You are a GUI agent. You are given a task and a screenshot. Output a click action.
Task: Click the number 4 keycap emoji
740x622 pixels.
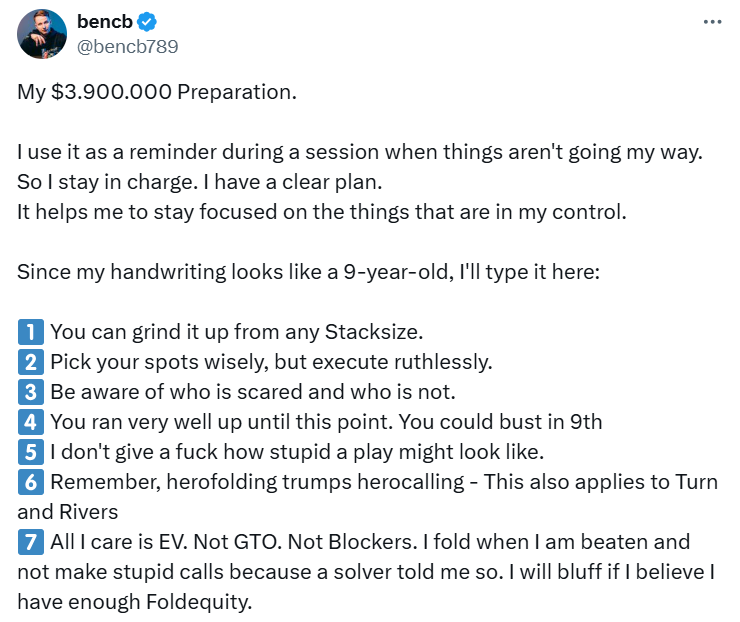29,422
